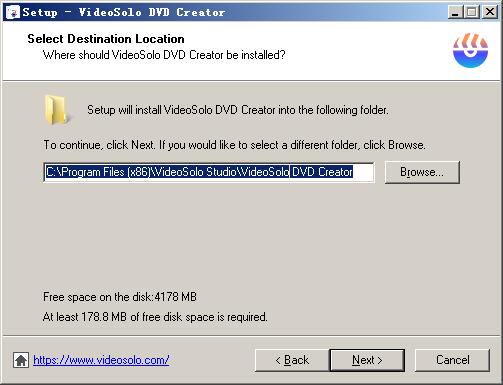Image resolution: width=503 pixels, height=385 pixels.
Task: Open the Browse folder dialog
Action: pos(422,172)
